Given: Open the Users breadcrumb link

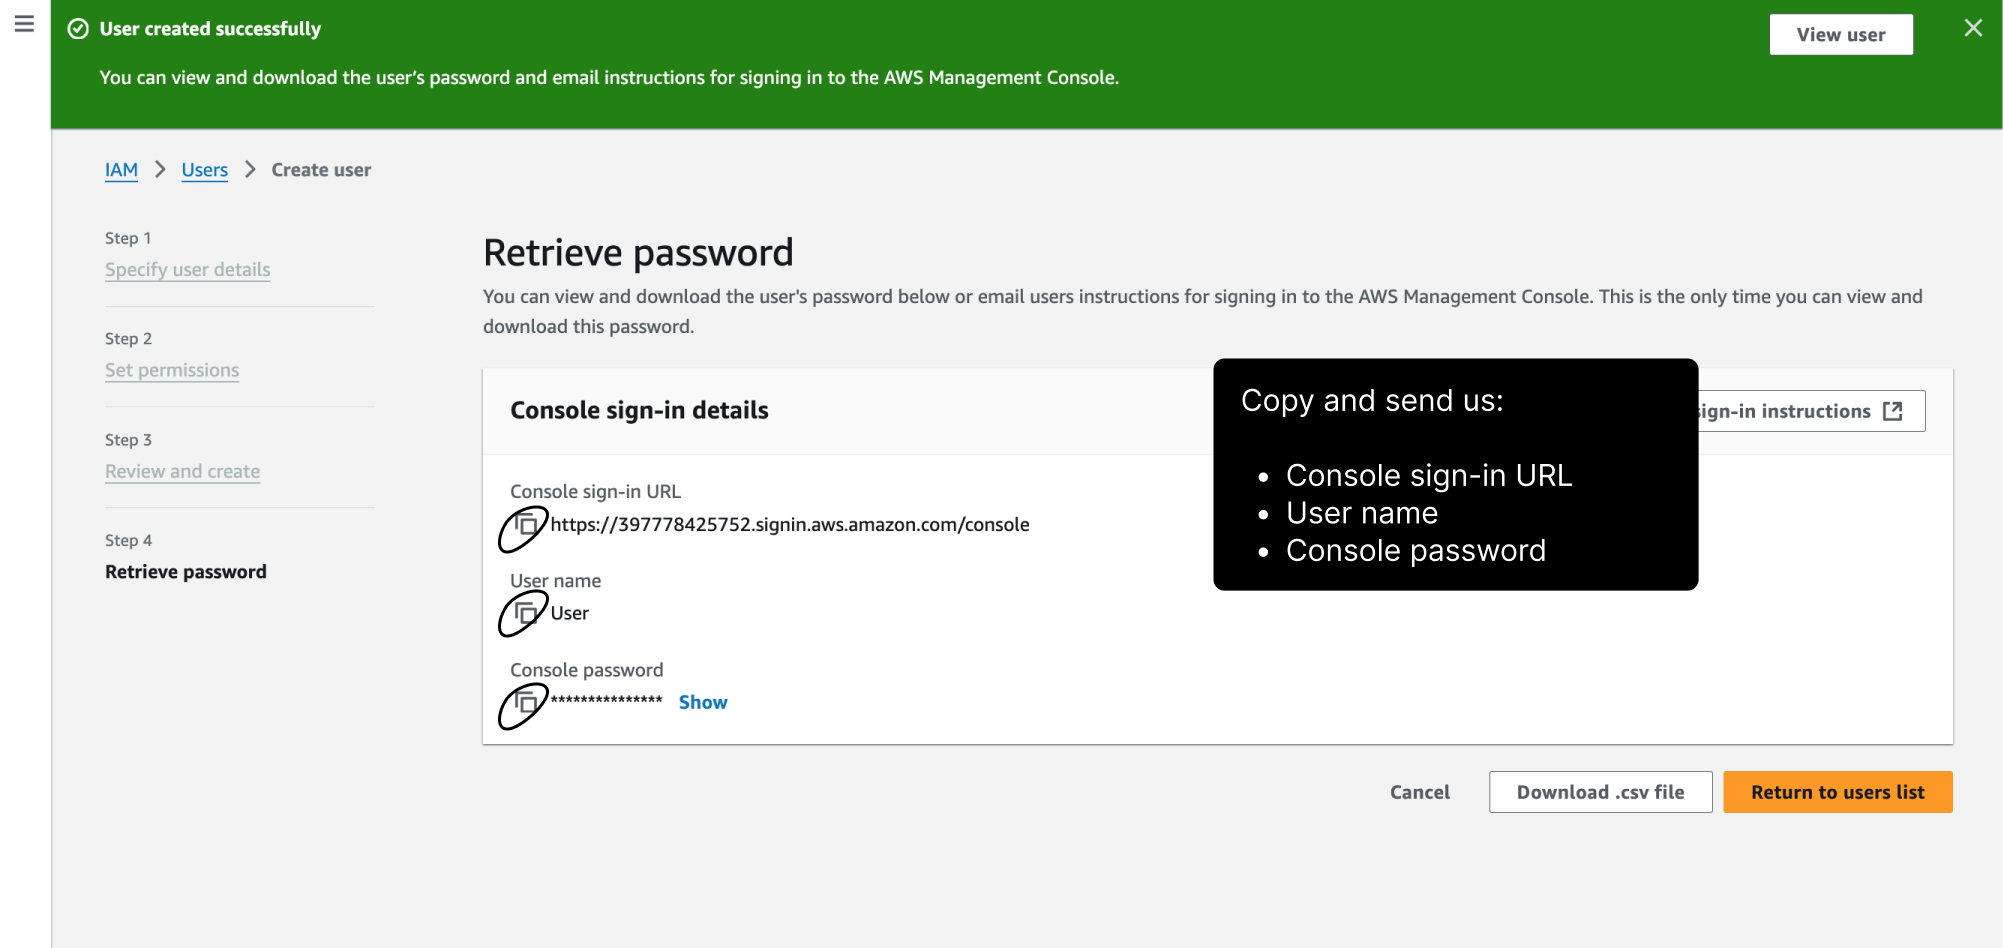Looking at the screenshot, I should [x=204, y=170].
